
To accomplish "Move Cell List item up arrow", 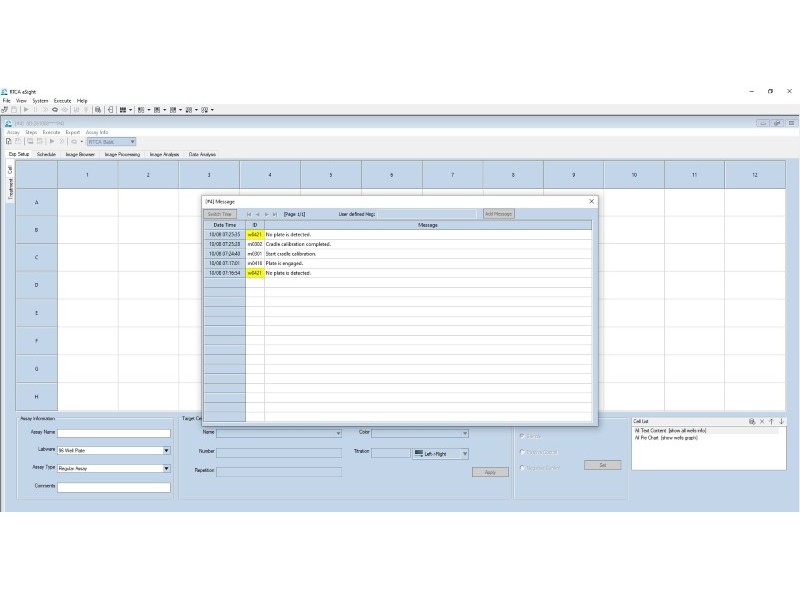I will pyautogui.click(x=771, y=421).
